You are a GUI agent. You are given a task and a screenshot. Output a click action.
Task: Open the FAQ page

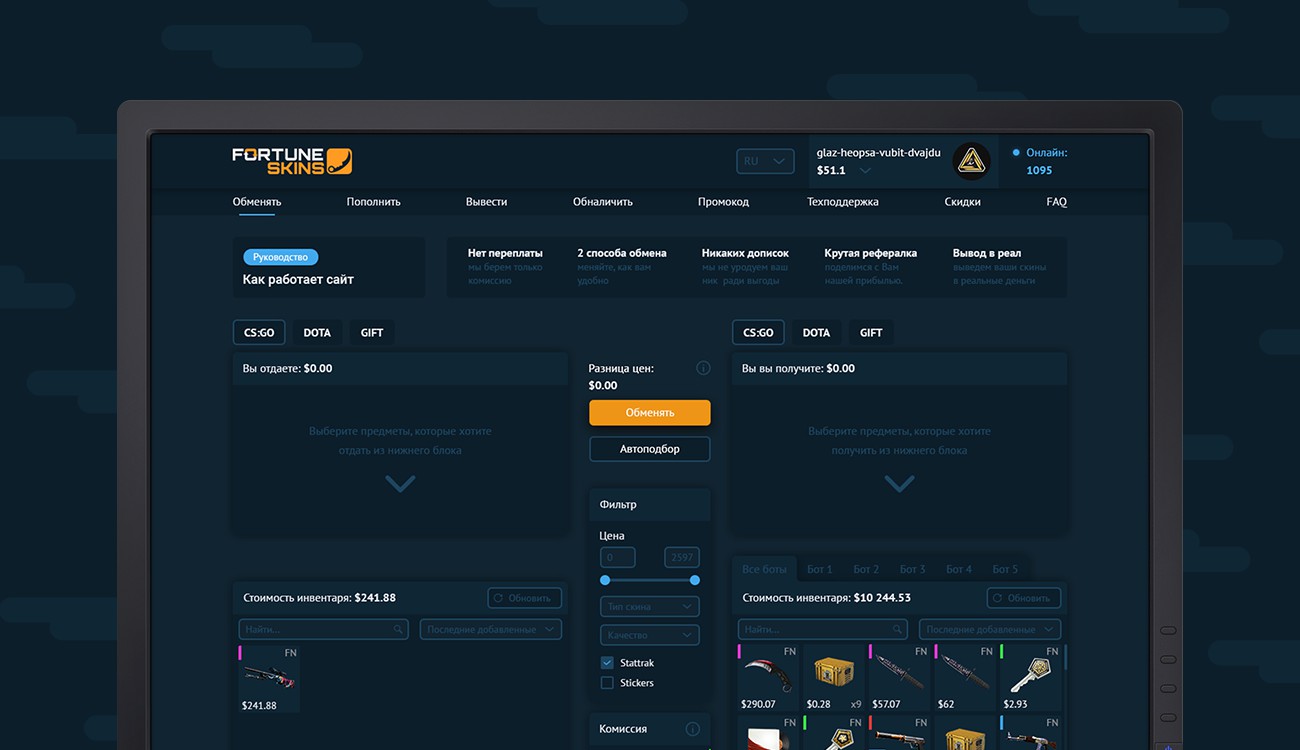1056,202
